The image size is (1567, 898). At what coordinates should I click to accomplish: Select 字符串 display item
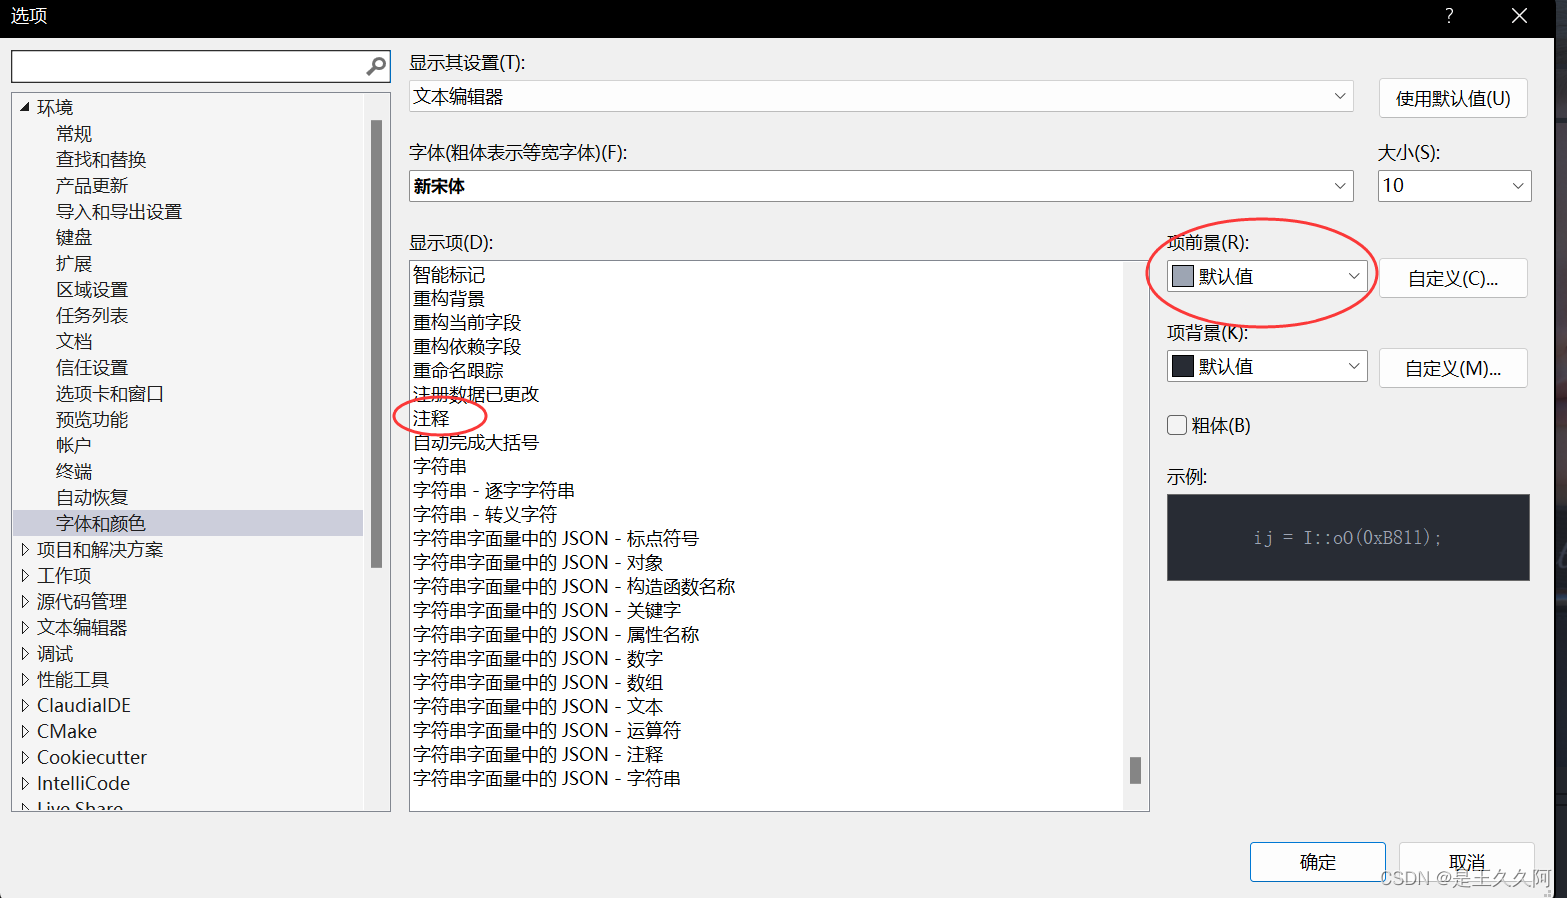coord(440,466)
